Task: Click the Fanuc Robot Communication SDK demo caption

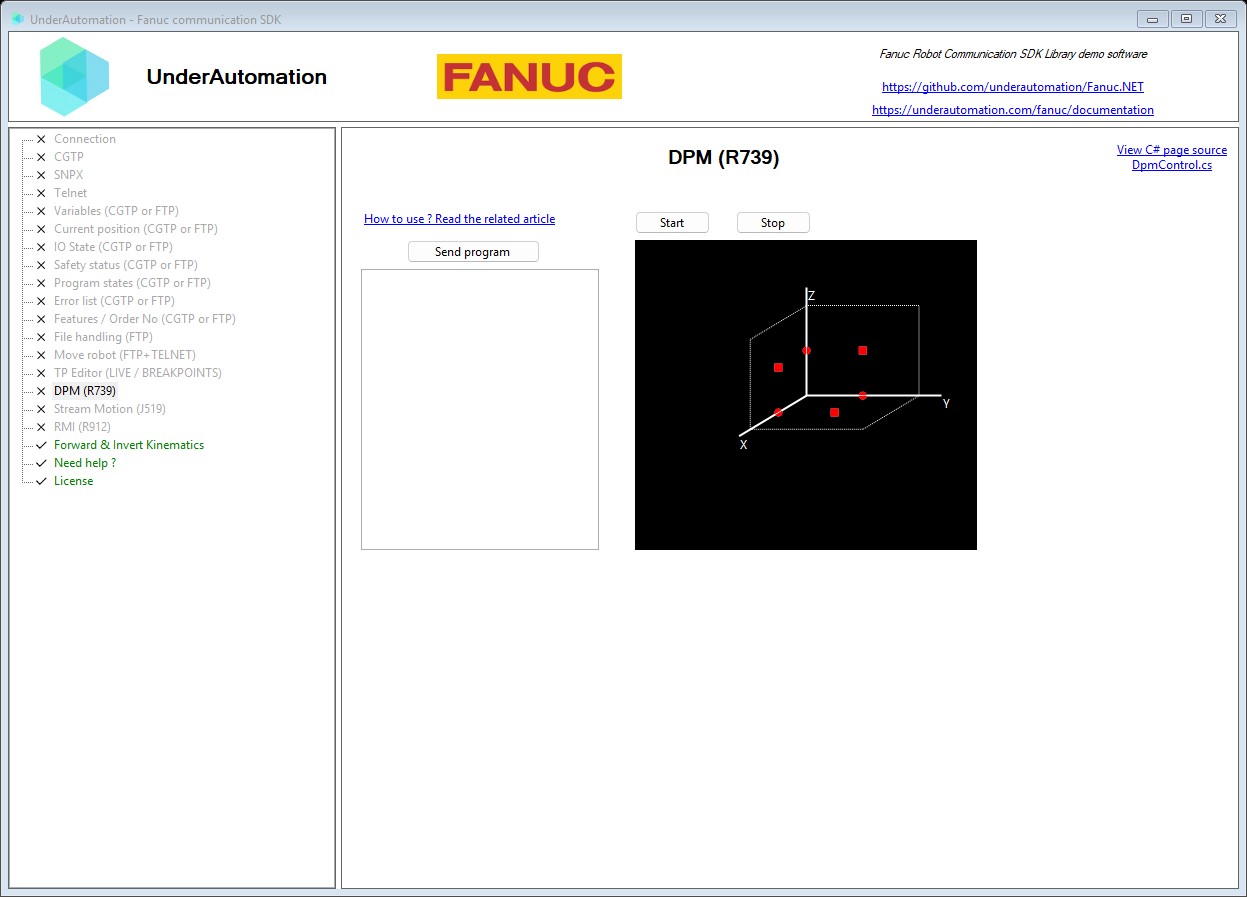Action: (1013, 54)
